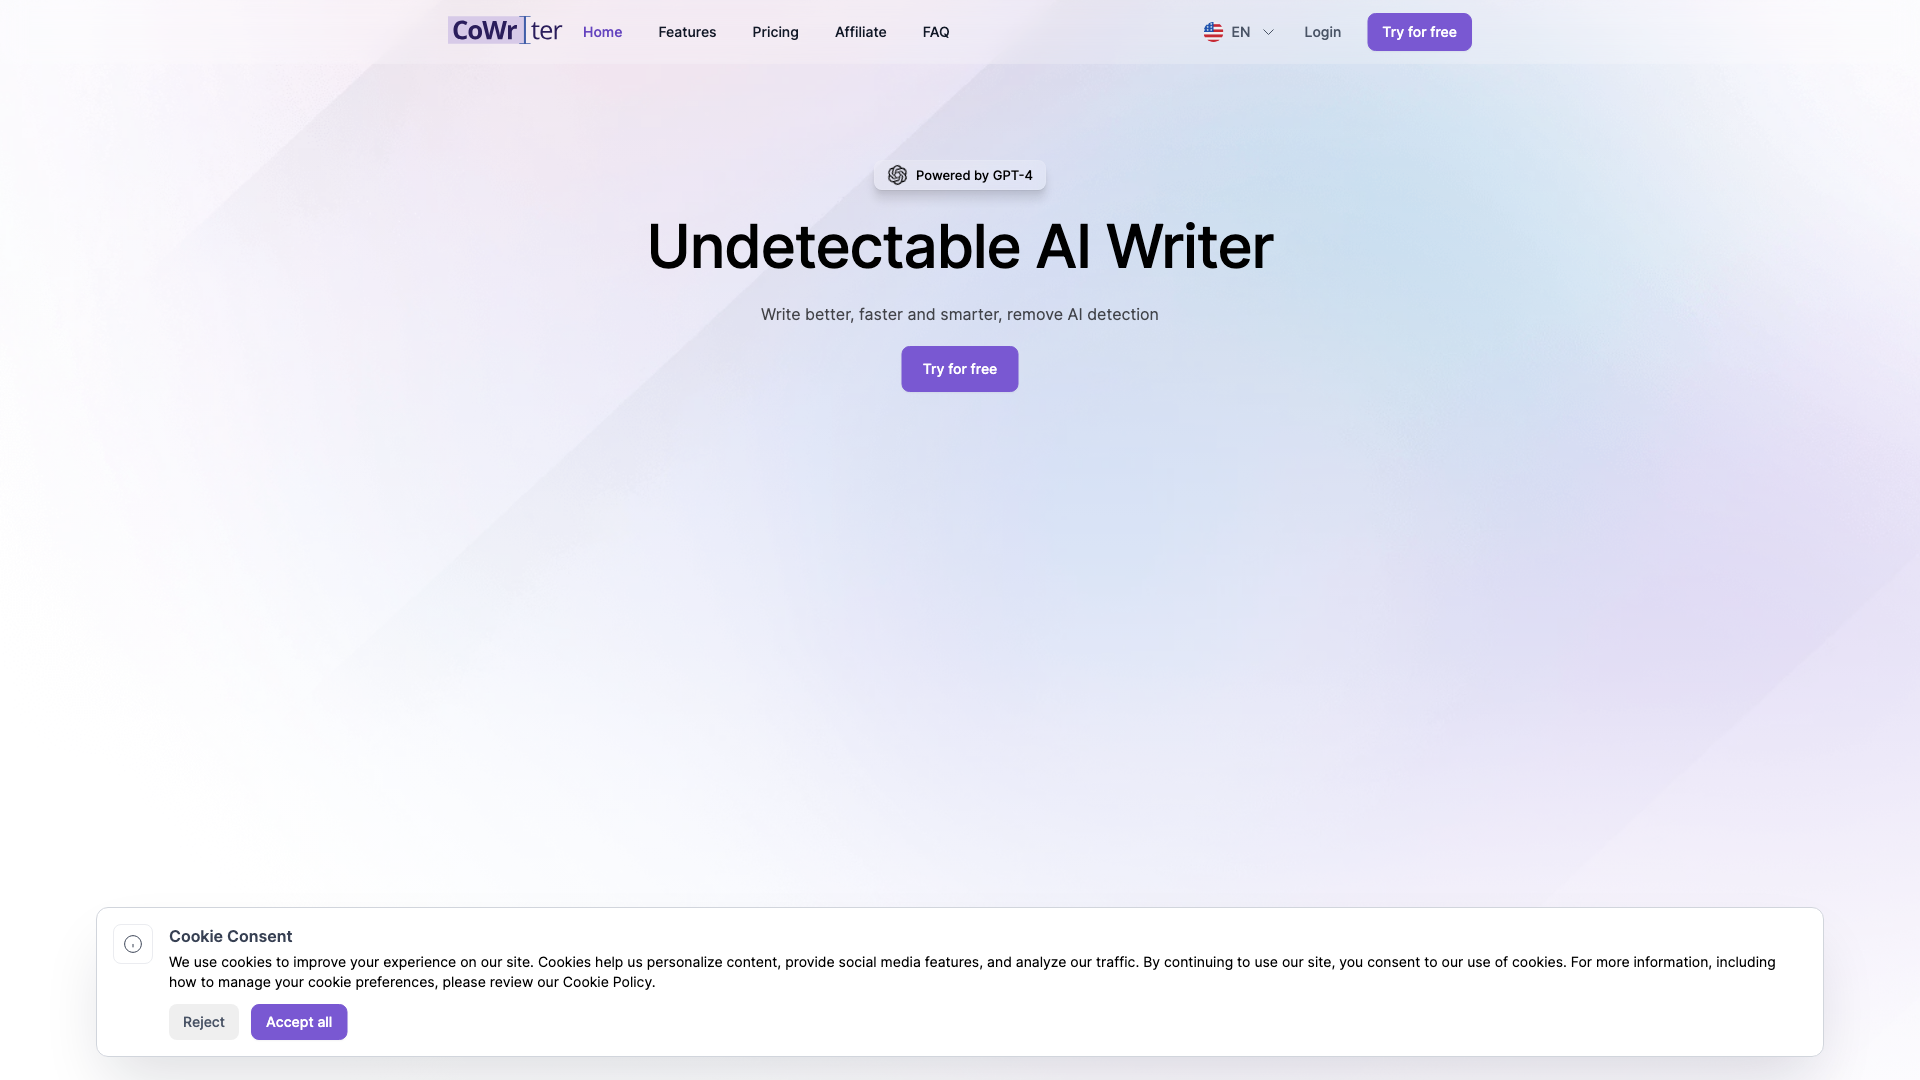Select the Pricing menu item

pos(774,32)
